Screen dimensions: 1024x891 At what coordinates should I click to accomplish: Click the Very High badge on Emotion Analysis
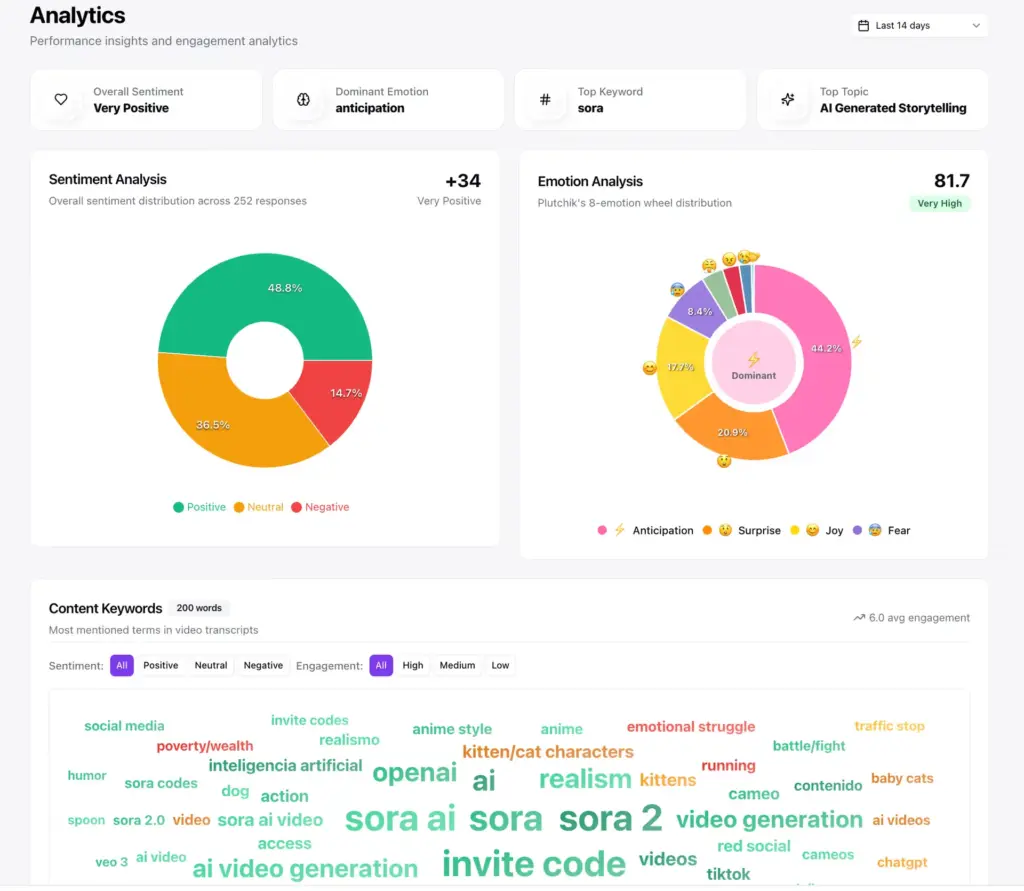939,202
